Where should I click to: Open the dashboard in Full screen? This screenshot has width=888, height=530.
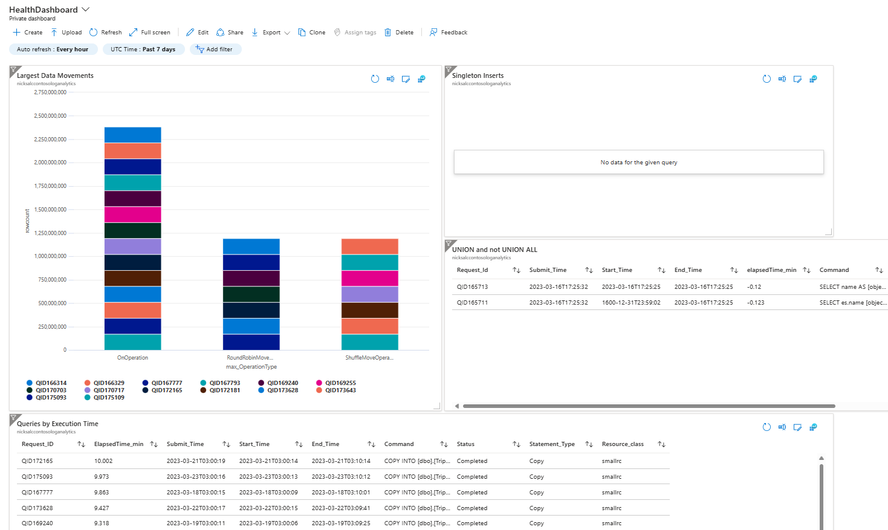pos(150,32)
